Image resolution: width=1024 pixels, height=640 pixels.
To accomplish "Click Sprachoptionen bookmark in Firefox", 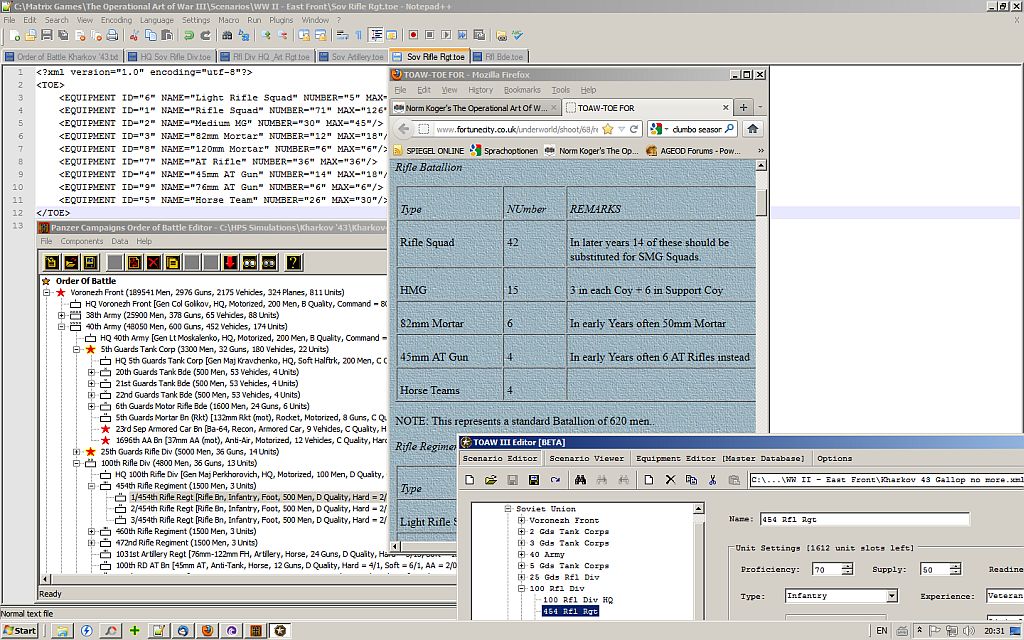I will click(504, 151).
